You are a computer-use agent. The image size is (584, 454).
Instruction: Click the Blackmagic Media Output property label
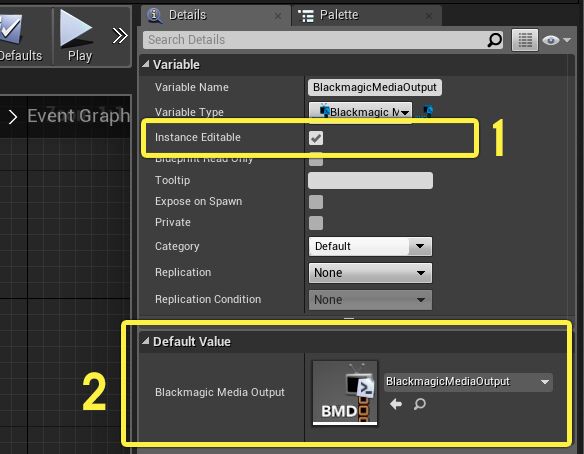(220, 392)
